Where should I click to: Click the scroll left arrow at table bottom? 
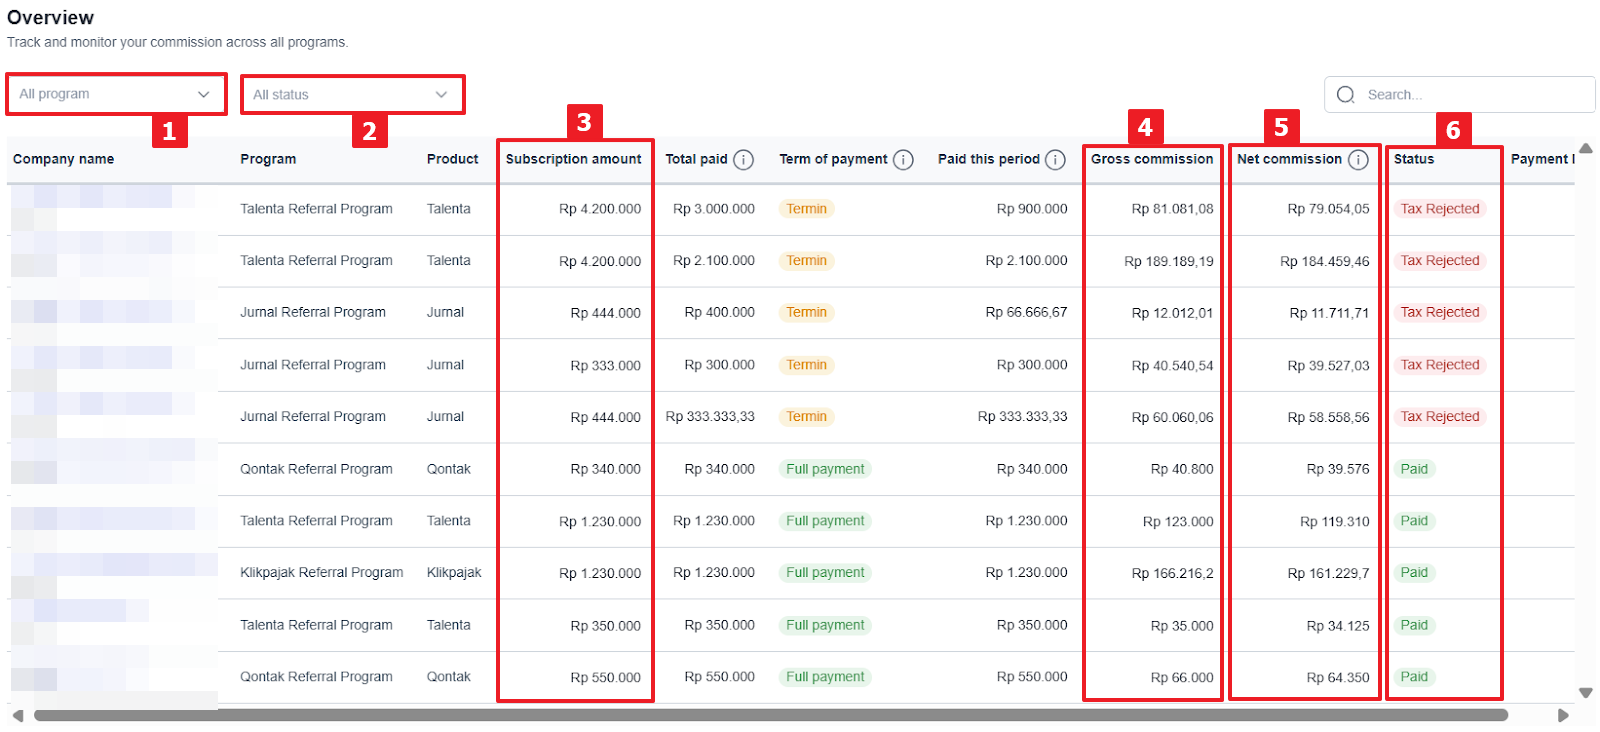pyautogui.click(x=18, y=715)
